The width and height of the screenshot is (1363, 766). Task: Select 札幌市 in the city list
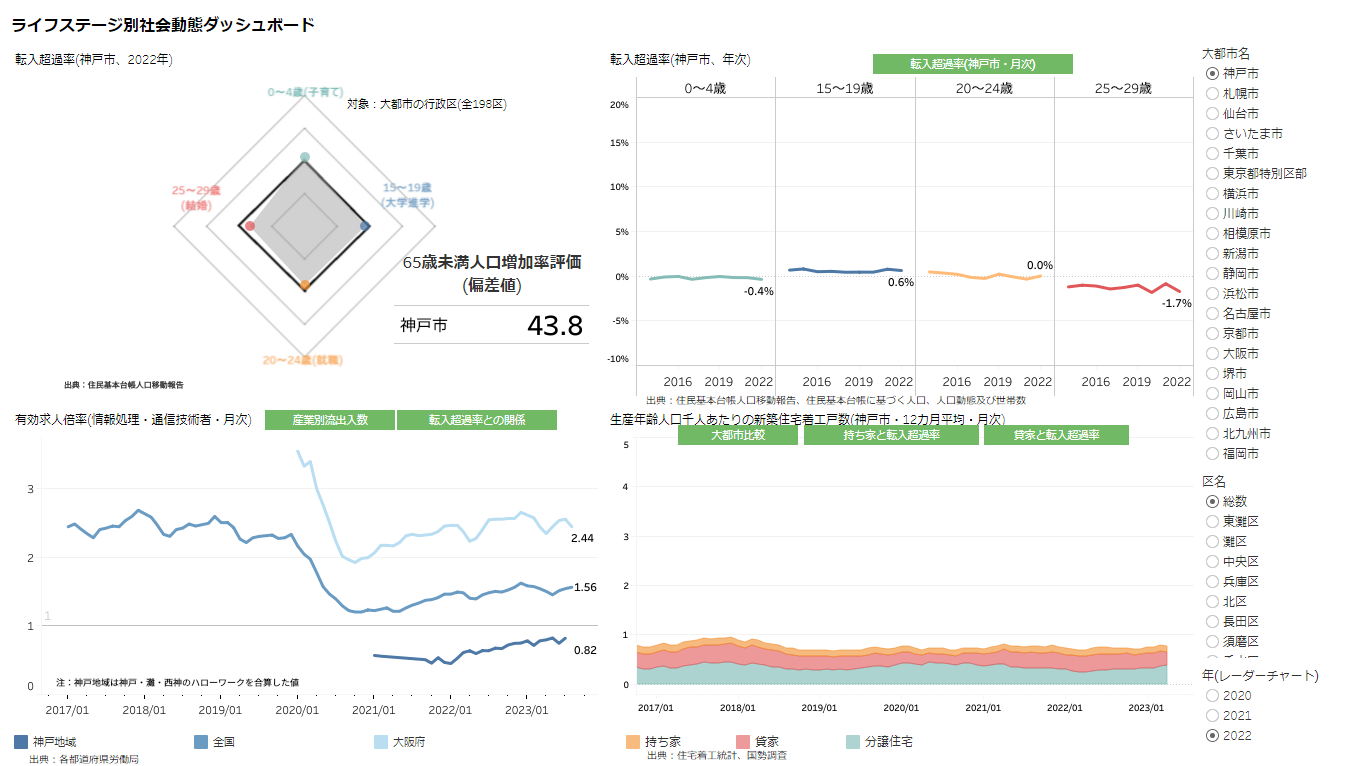pyautogui.click(x=1213, y=93)
